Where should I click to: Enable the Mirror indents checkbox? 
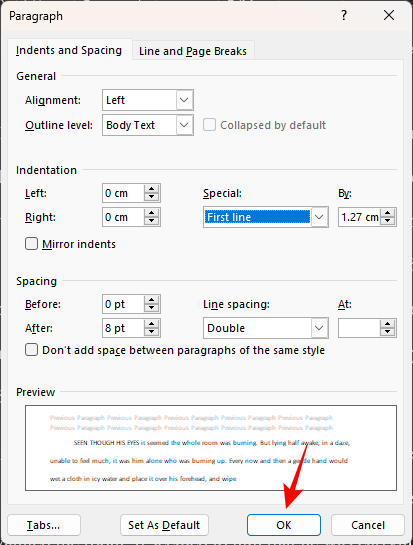pos(32,244)
